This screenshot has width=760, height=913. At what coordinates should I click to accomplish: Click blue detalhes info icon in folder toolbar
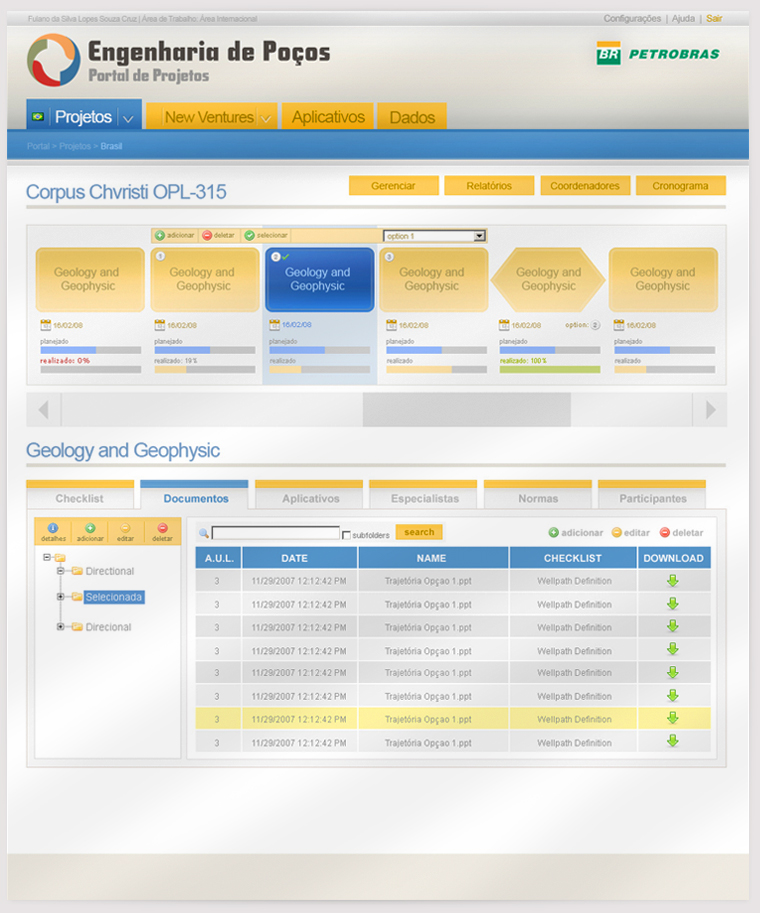pyautogui.click(x=53, y=528)
